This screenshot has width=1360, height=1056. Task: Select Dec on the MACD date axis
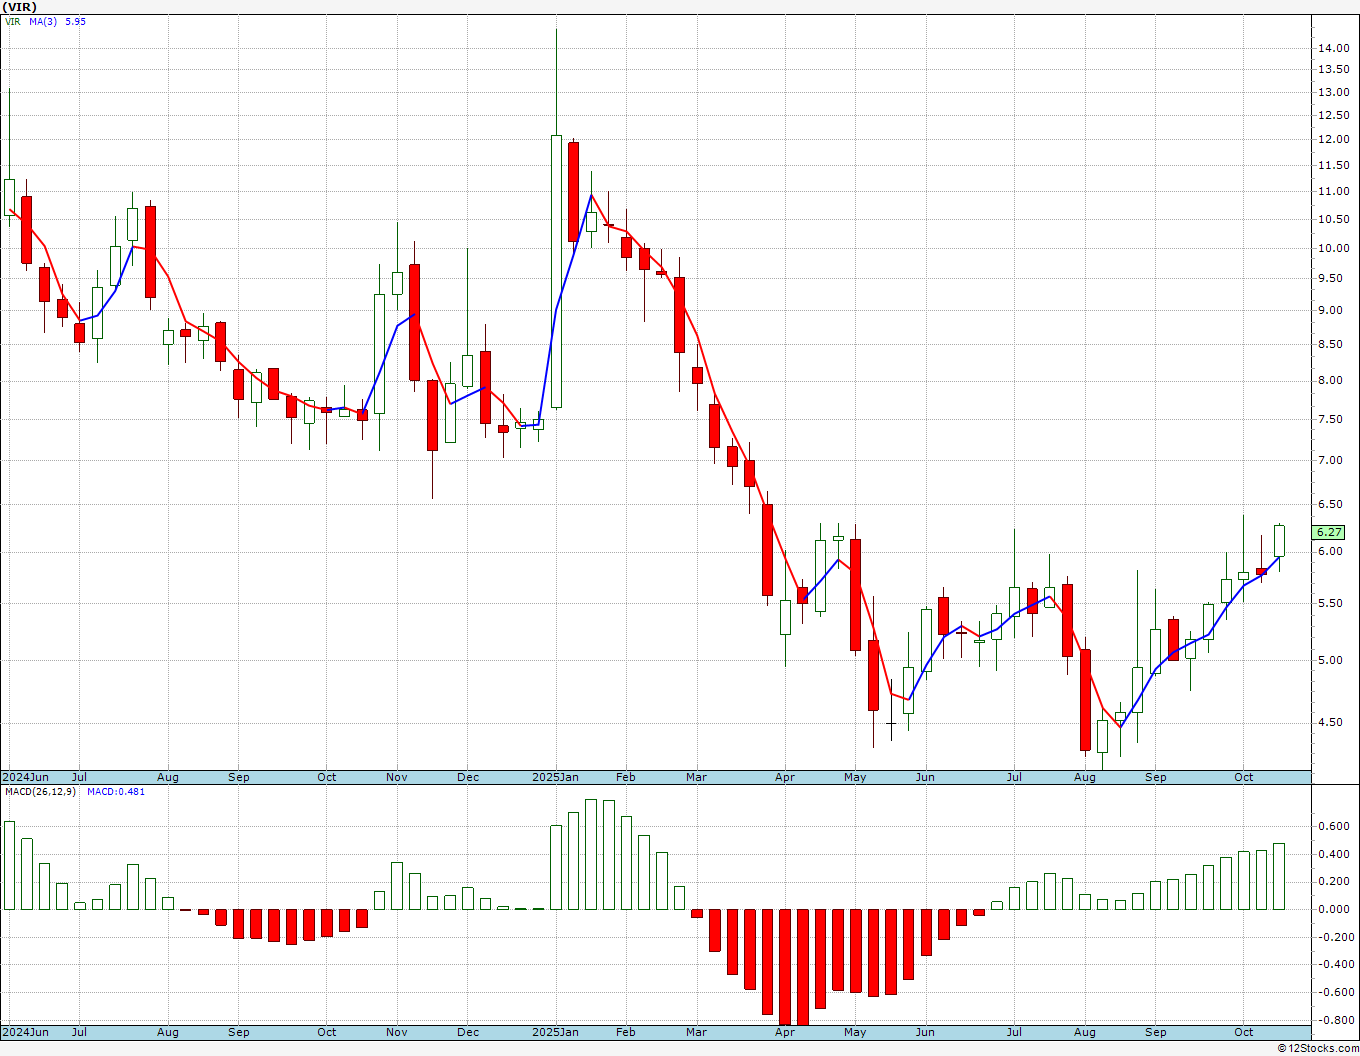click(468, 1032)
